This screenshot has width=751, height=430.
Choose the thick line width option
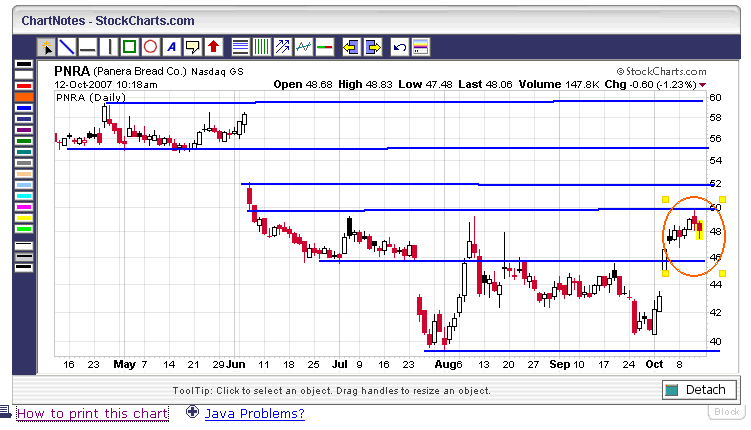point(24,267)
